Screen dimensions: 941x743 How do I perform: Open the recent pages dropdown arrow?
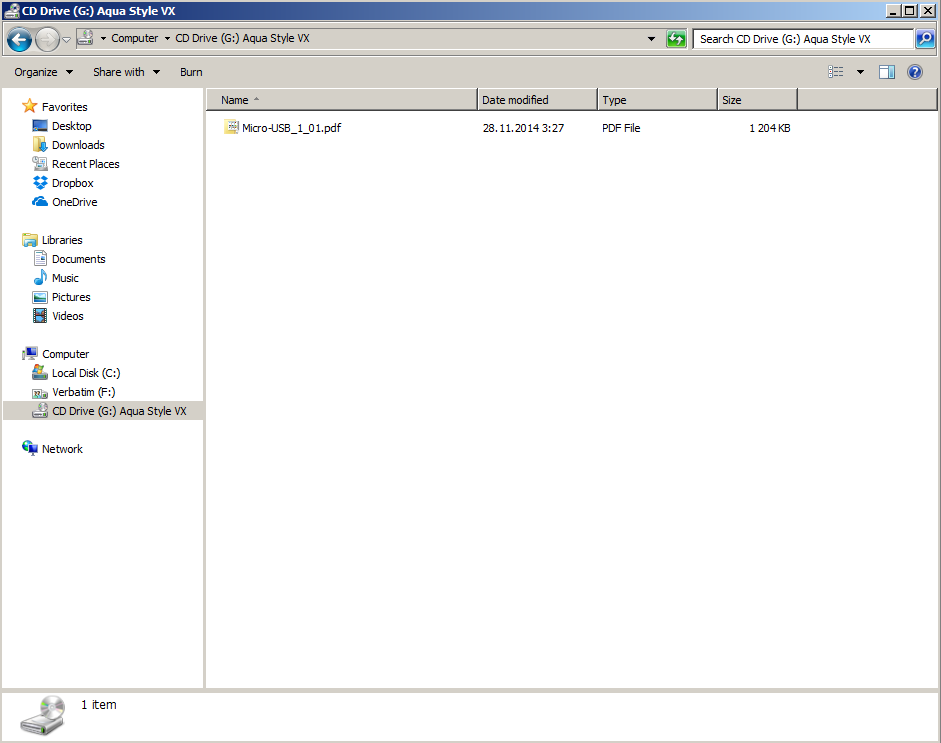tap(67, 40)
